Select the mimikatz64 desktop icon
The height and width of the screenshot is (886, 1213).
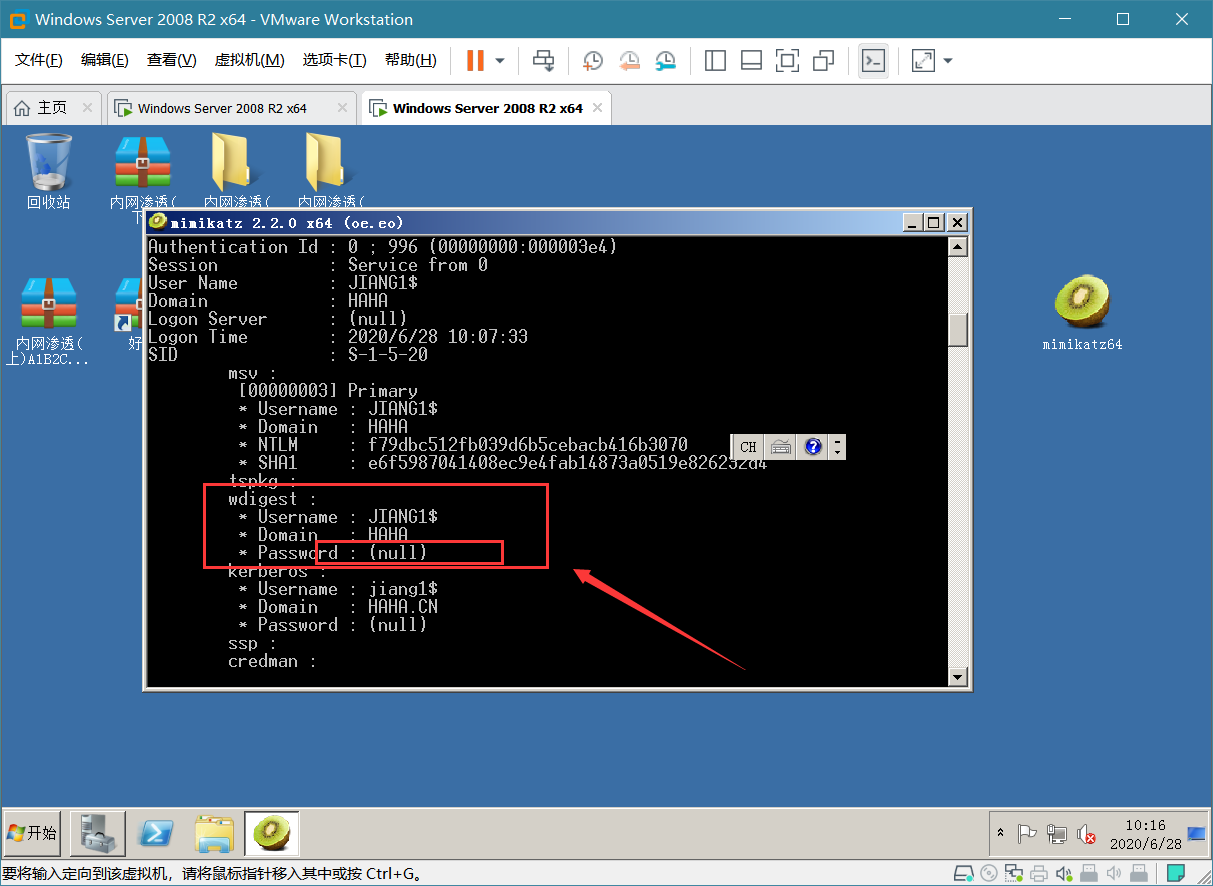click(1082, 313)
